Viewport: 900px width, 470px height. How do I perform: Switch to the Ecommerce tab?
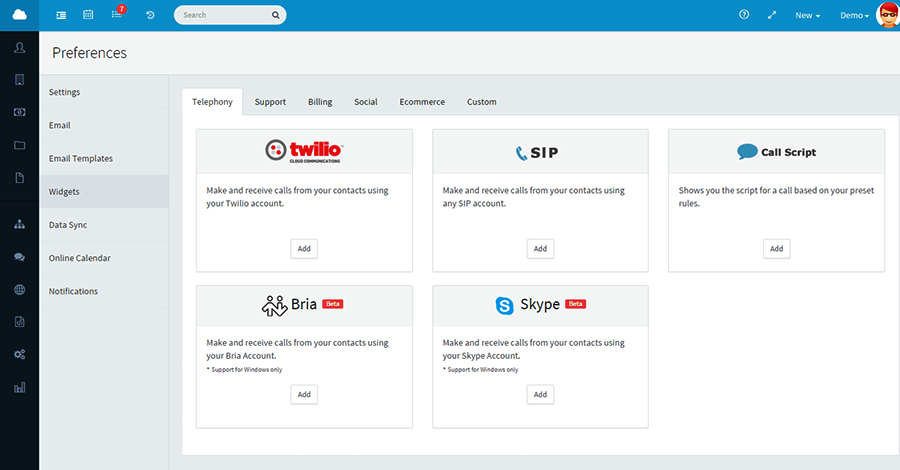pos(422,102)
